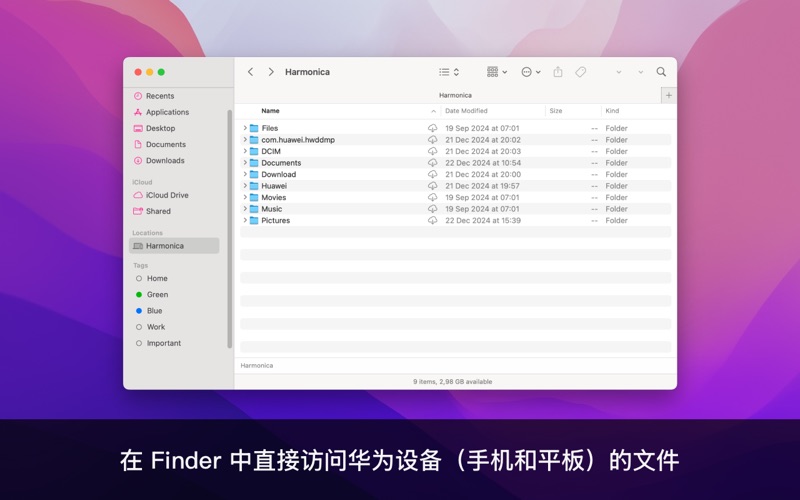
Task: Select the Pictures folder name
Action: coord(276,220)
